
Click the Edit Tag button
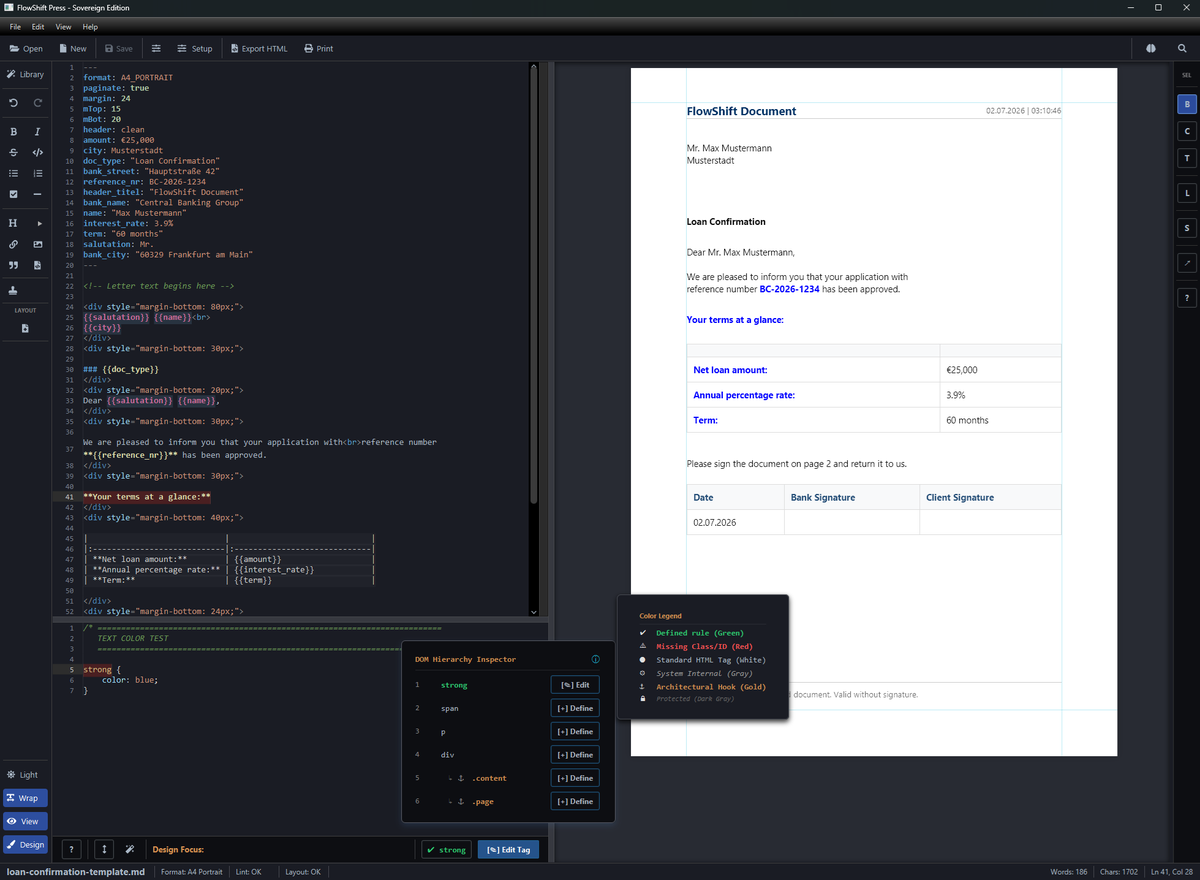pos(509,849)
